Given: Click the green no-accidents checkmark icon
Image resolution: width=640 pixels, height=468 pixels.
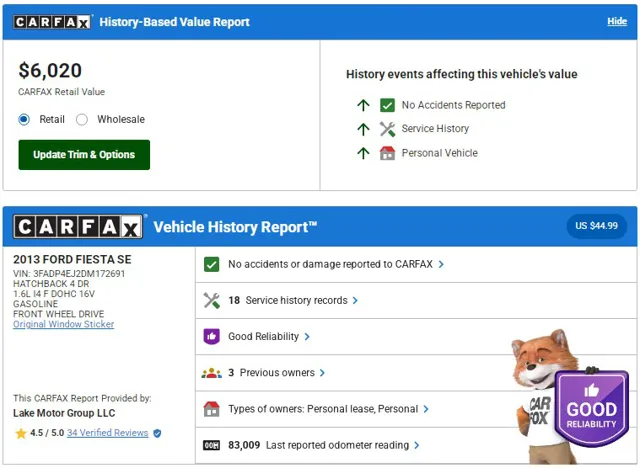Looking at the screenshot, I should coord(211,264).
